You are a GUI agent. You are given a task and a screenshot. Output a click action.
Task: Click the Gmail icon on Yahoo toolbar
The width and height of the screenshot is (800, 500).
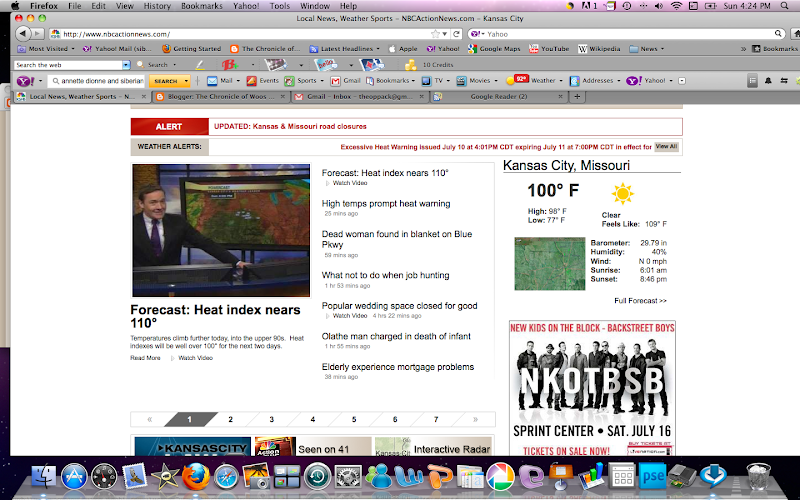[x=335, y=81]
